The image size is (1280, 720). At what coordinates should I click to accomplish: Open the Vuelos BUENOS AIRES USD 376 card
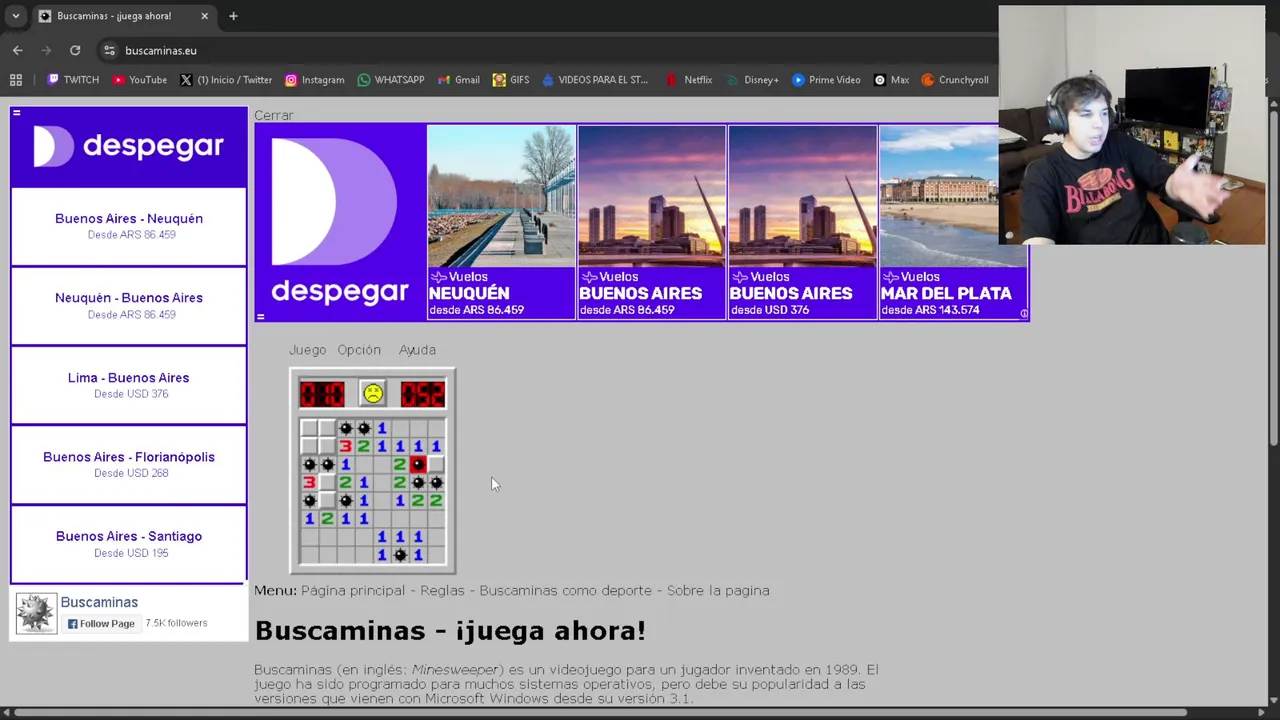point(802,222)
